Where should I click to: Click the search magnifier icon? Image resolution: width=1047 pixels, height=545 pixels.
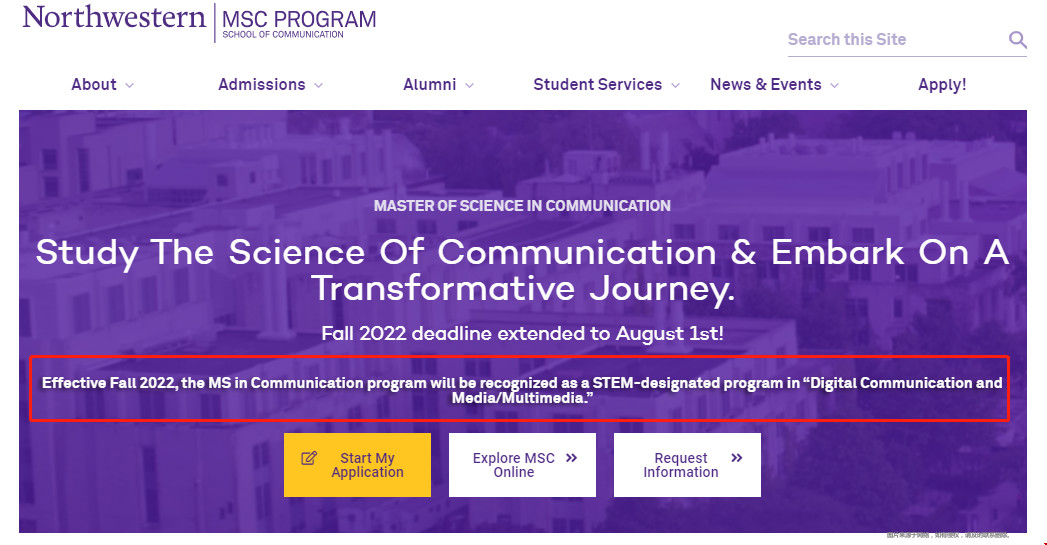tap(1017, 40)
